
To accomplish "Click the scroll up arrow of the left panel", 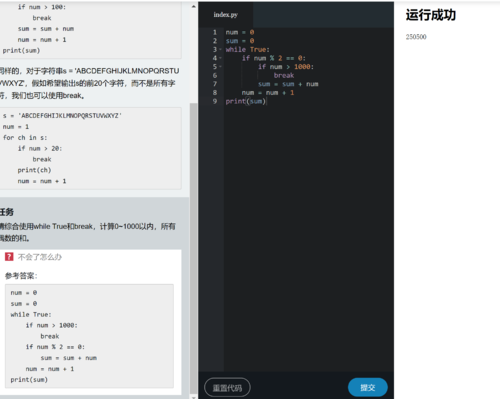I will (x=194, y=6).
